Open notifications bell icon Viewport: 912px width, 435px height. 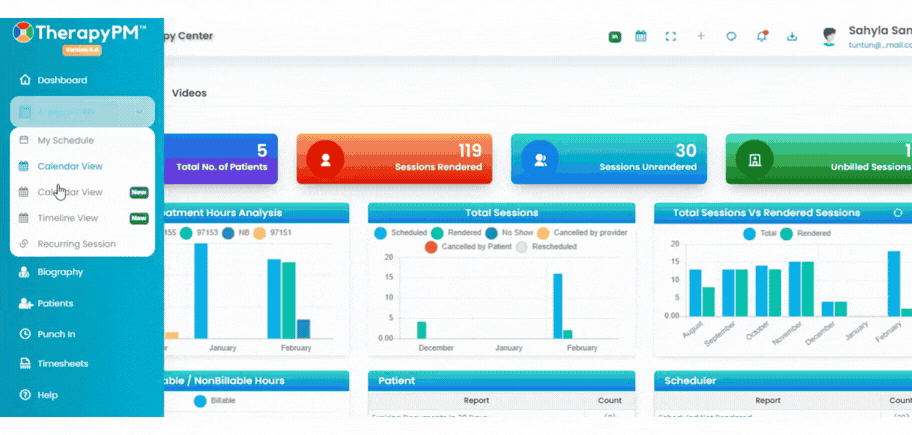point(761,36)
